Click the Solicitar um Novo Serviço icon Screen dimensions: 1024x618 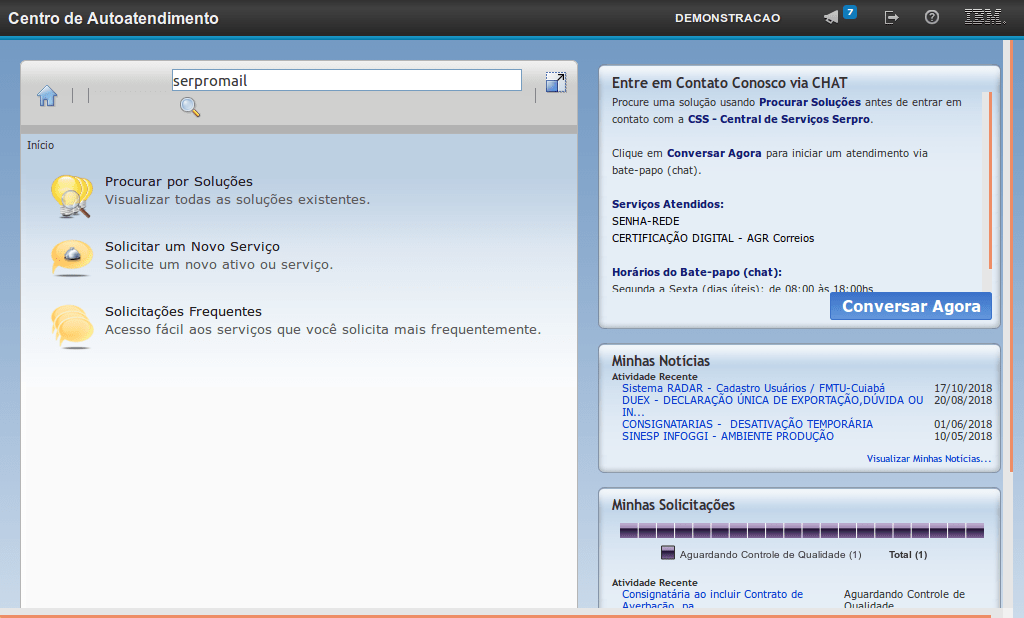tap(71, 258)
